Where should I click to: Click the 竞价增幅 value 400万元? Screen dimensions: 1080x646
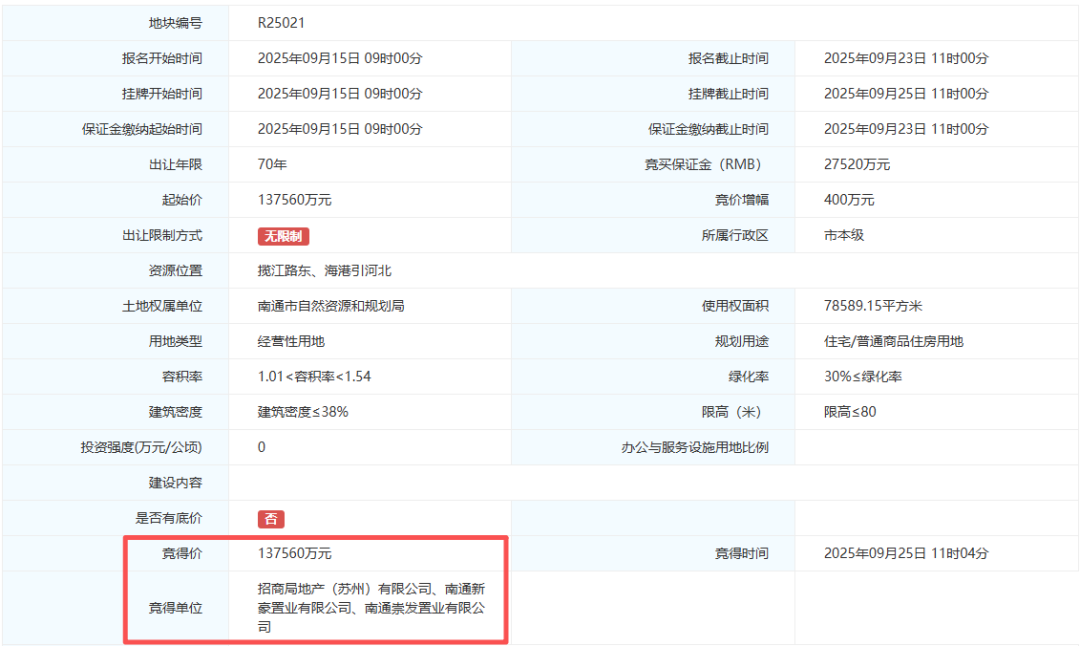pos(849,200)
